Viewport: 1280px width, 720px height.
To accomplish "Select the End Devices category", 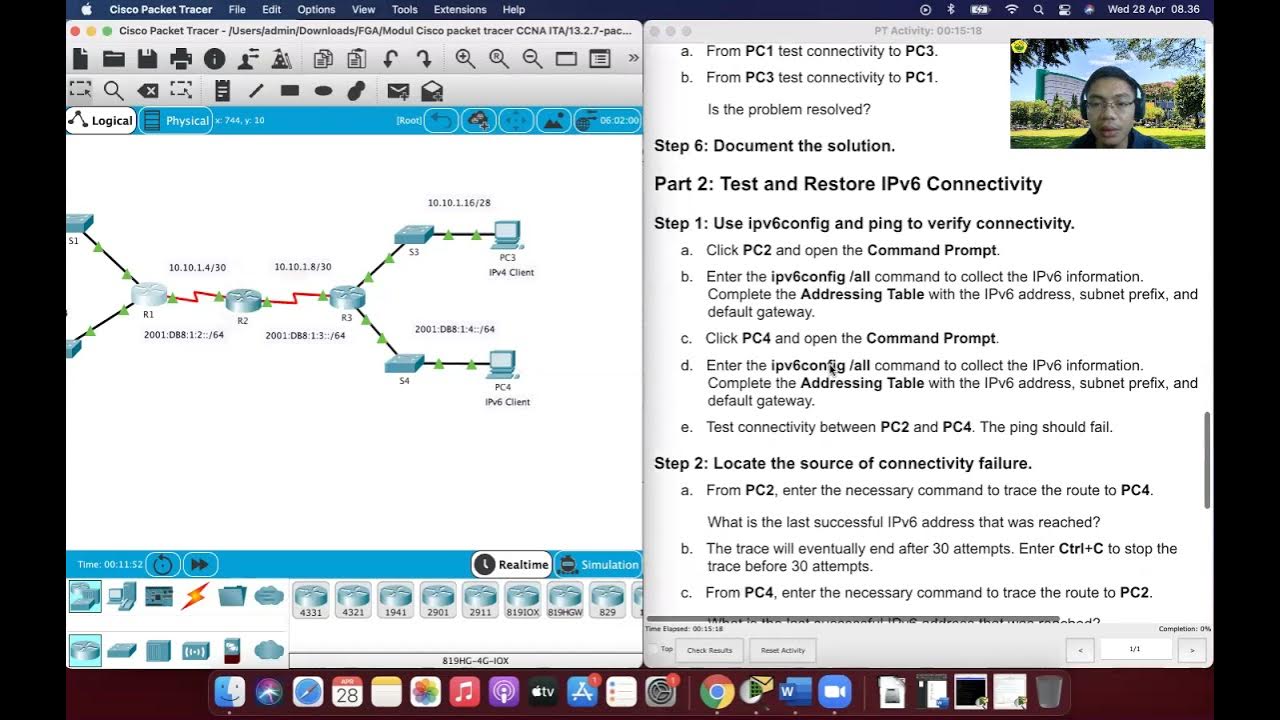I will 122,596.
